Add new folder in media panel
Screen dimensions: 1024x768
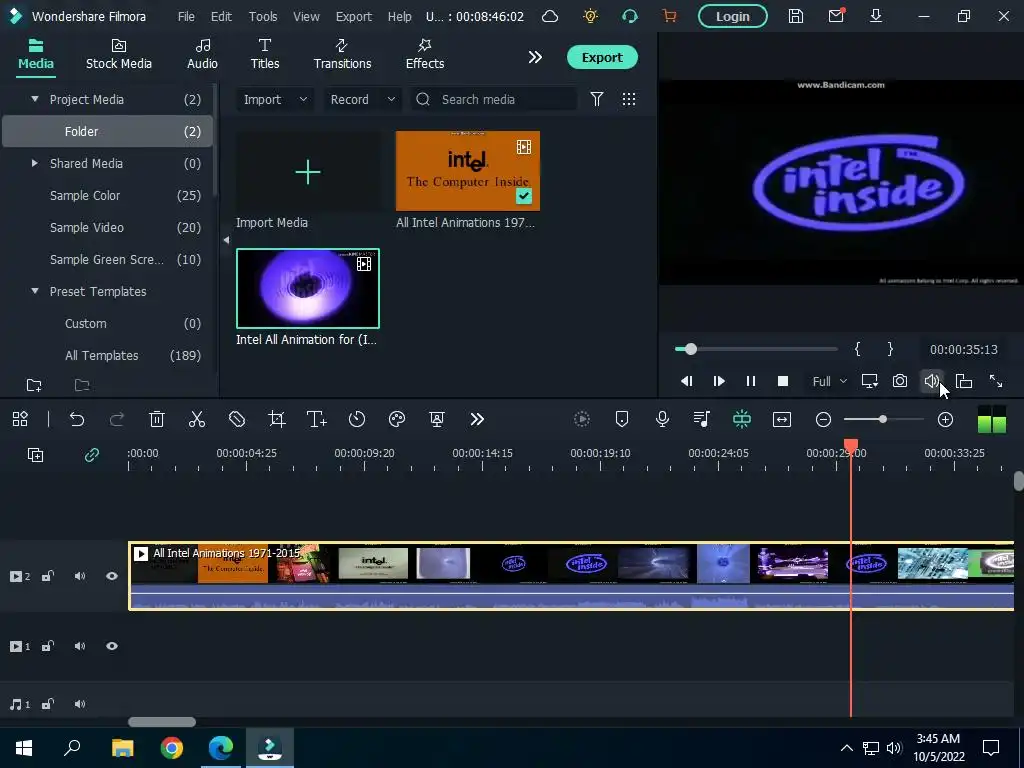tap(34, 385)
